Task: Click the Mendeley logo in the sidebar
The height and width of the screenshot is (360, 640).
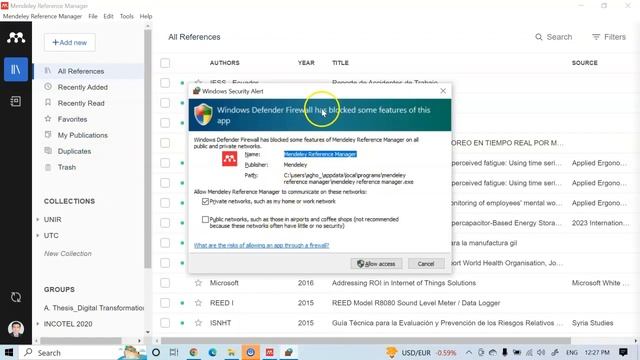Action: tap(16, 38)
